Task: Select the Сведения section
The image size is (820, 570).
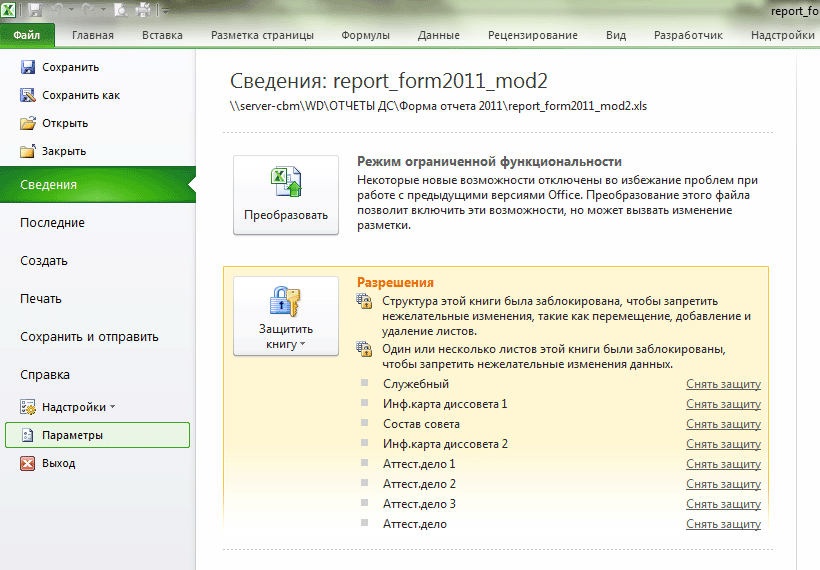Action: (x=98, y=185)
